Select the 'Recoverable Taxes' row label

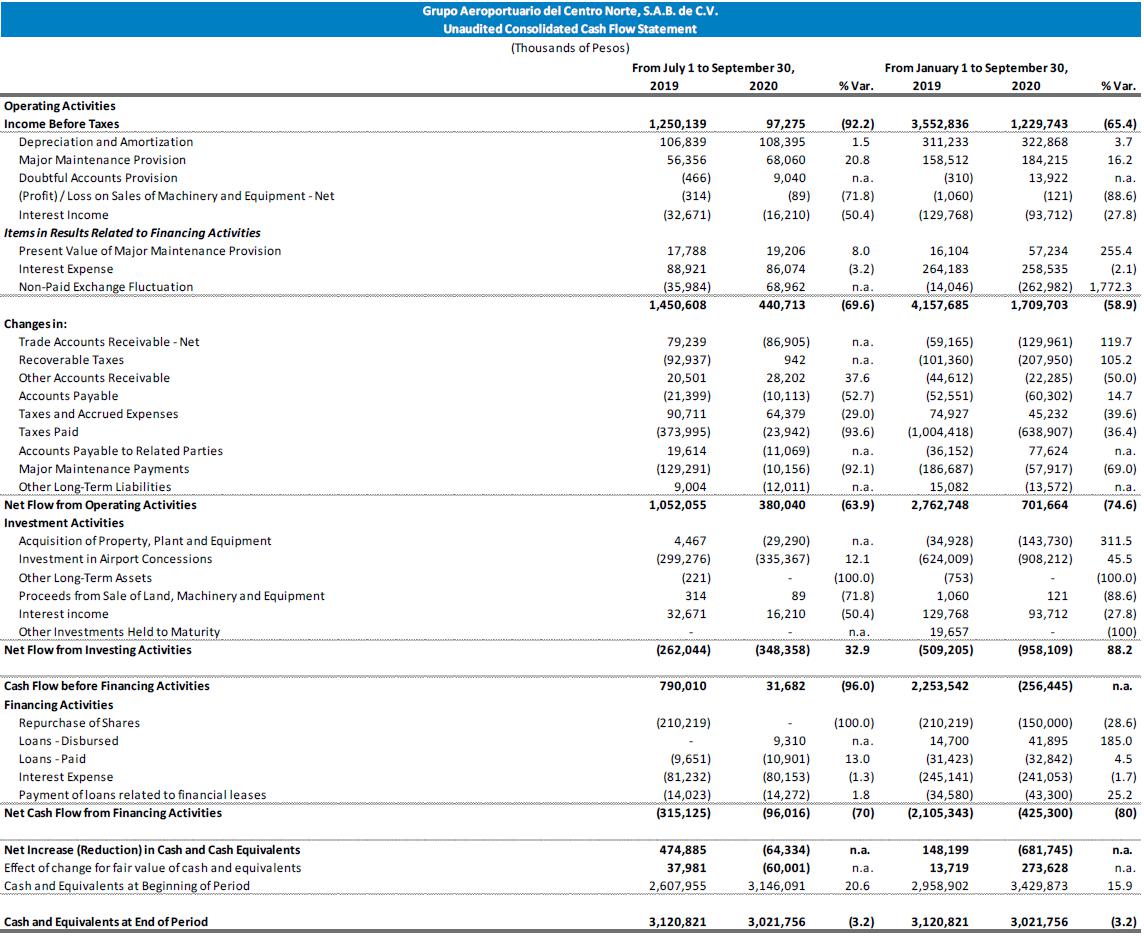click(x=71, y=360)
